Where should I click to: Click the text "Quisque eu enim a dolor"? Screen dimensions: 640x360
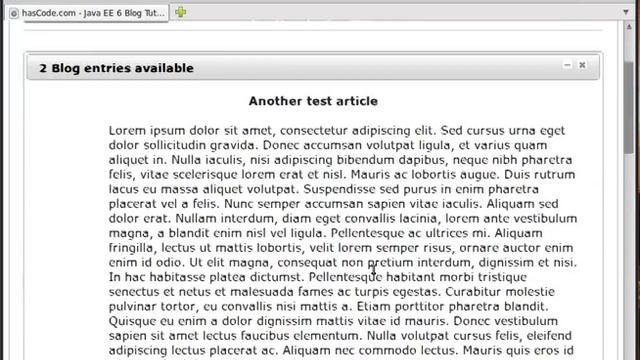181,321
